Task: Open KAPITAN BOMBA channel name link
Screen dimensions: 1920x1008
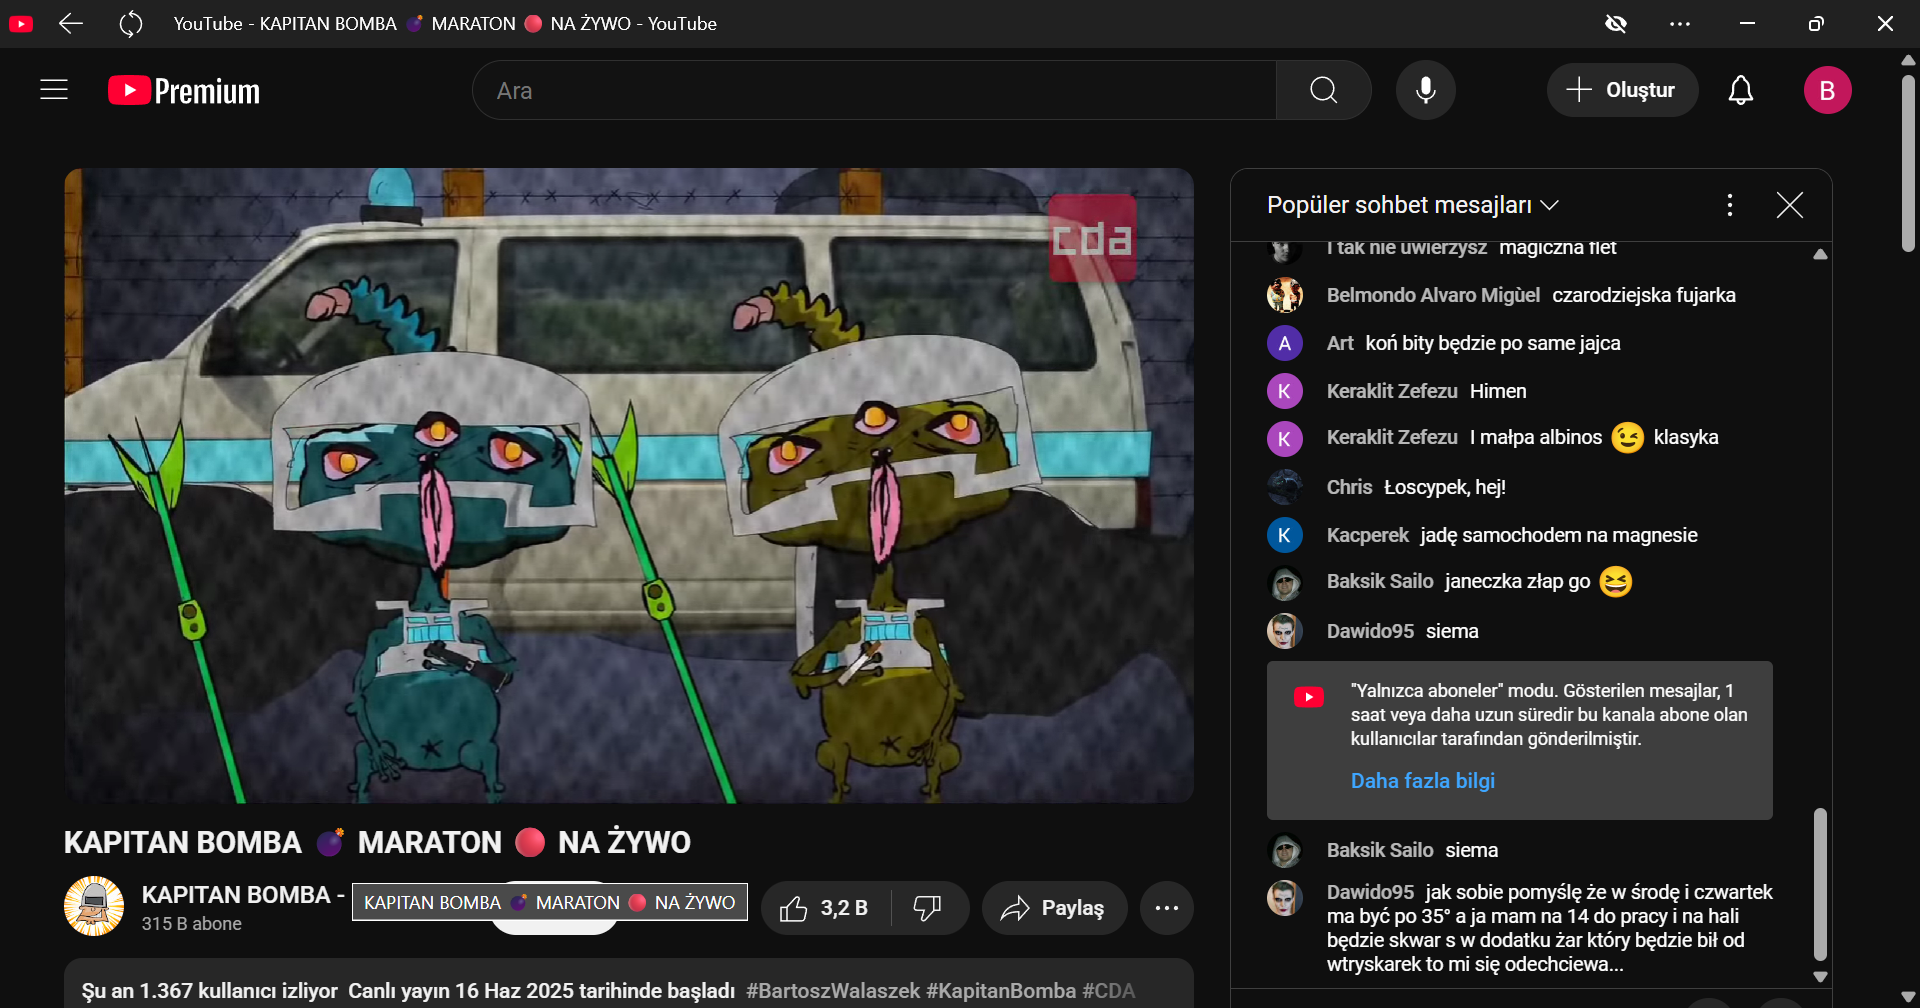Action: [x=243, y=895]
